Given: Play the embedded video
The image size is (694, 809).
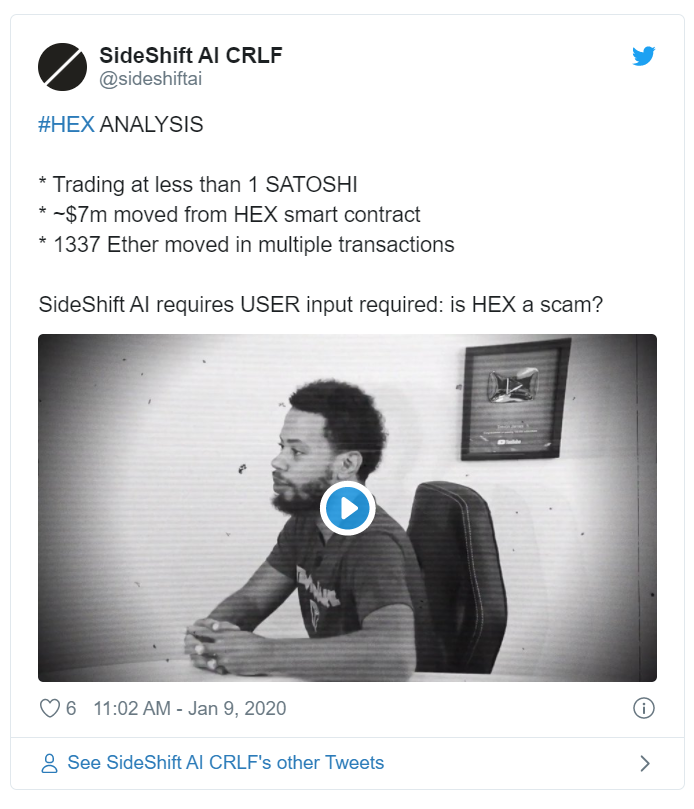Looking at the screenshot, I should pos(347,508).
